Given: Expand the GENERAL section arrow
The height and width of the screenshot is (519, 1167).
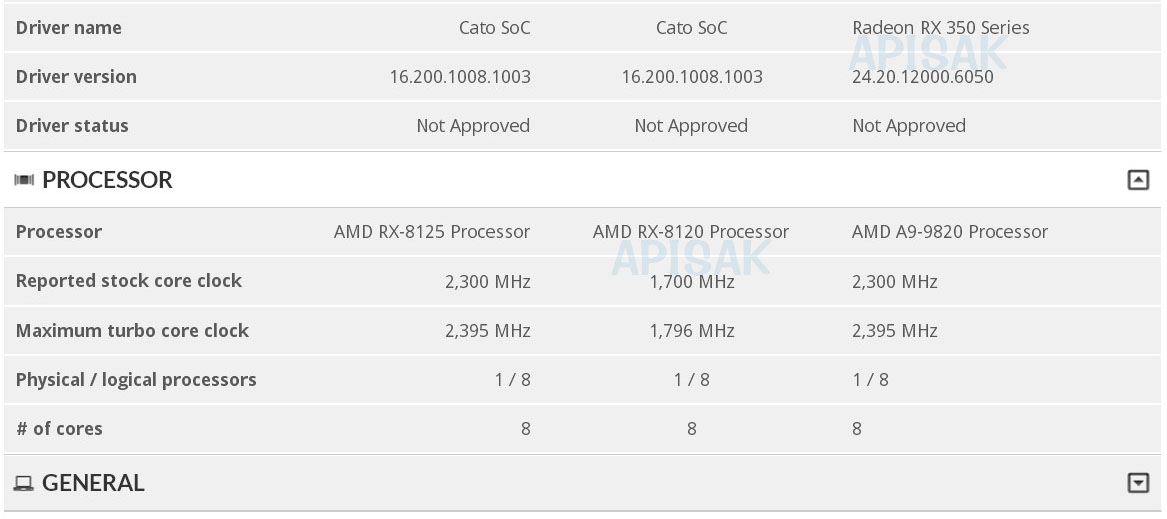Looking at the screenshot, I should point(1138,483).
